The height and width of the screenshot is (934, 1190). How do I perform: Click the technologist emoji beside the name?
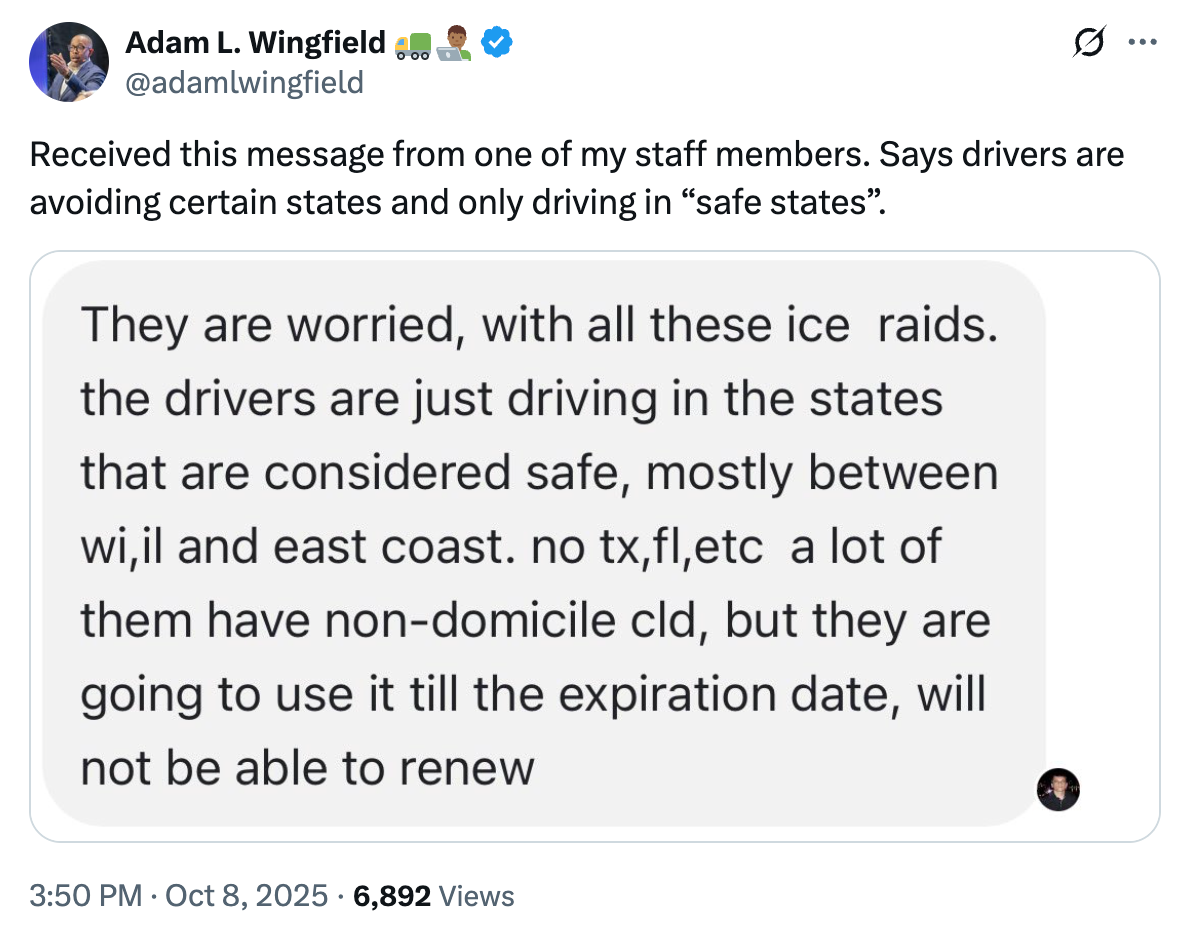coord(456,43)
